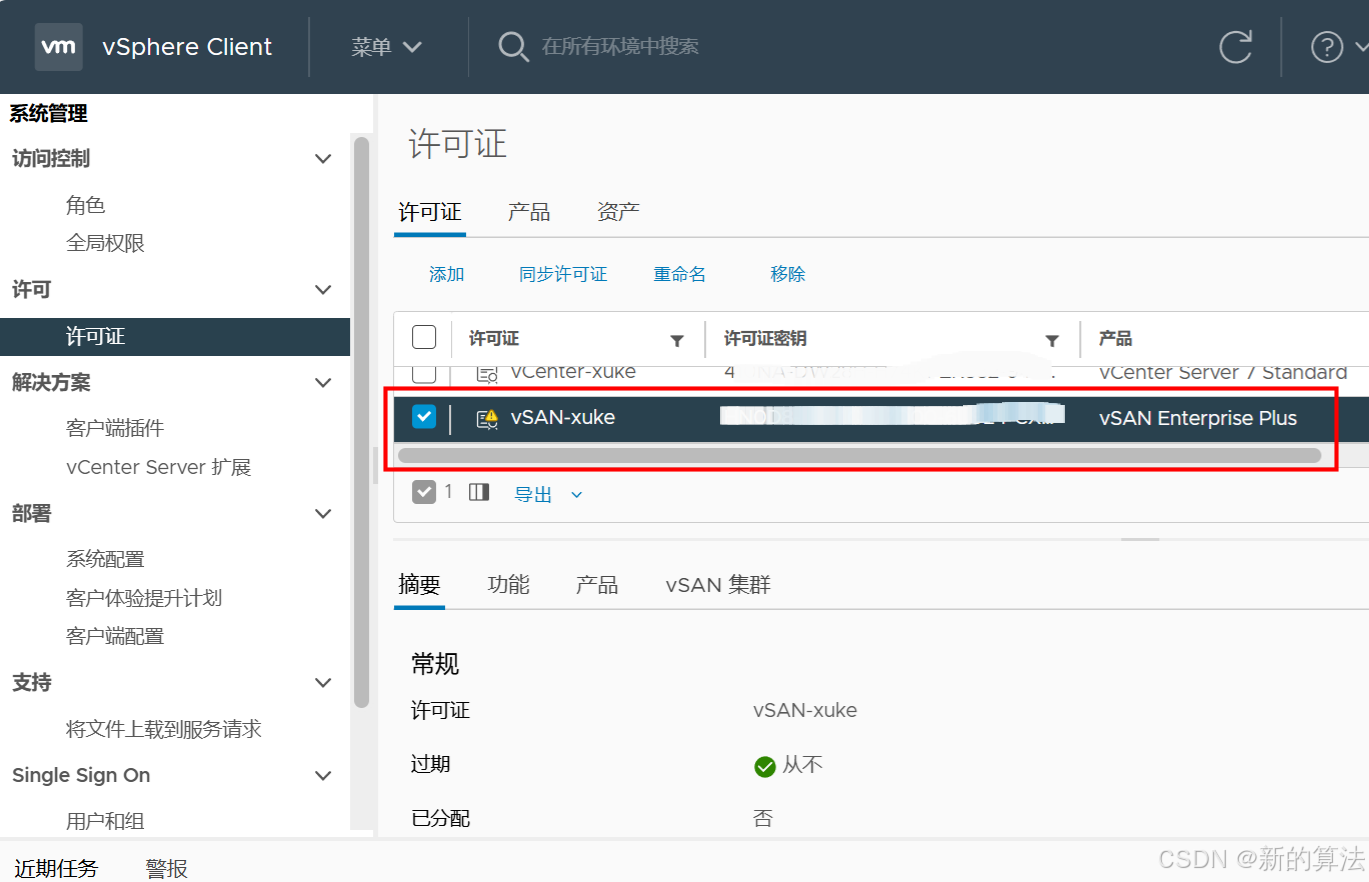Screen dimensions: 1369x882
Task: Collapse the 访问控制 section
Action: (323, 159)
